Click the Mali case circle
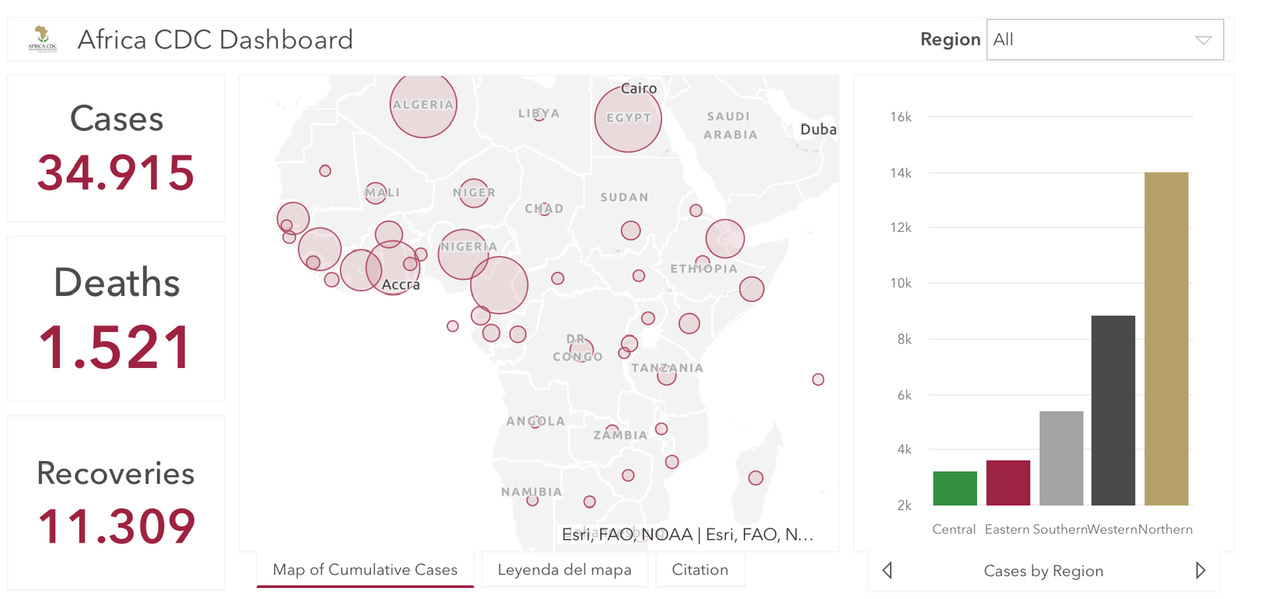Screen dimensions: 1280x599 [376, 192]
